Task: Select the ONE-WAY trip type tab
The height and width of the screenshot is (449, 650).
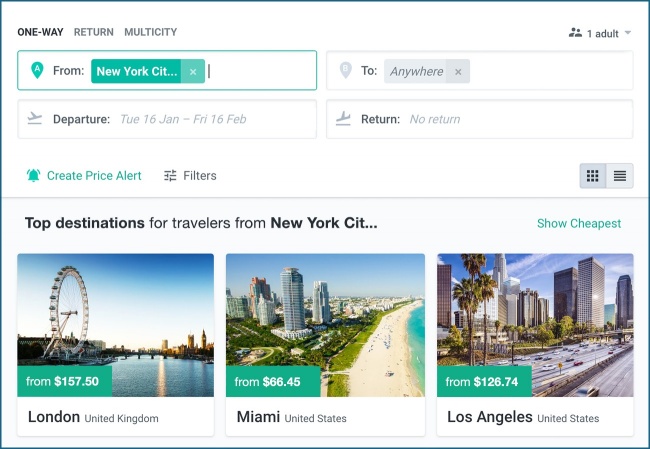Action: [40, 32]
